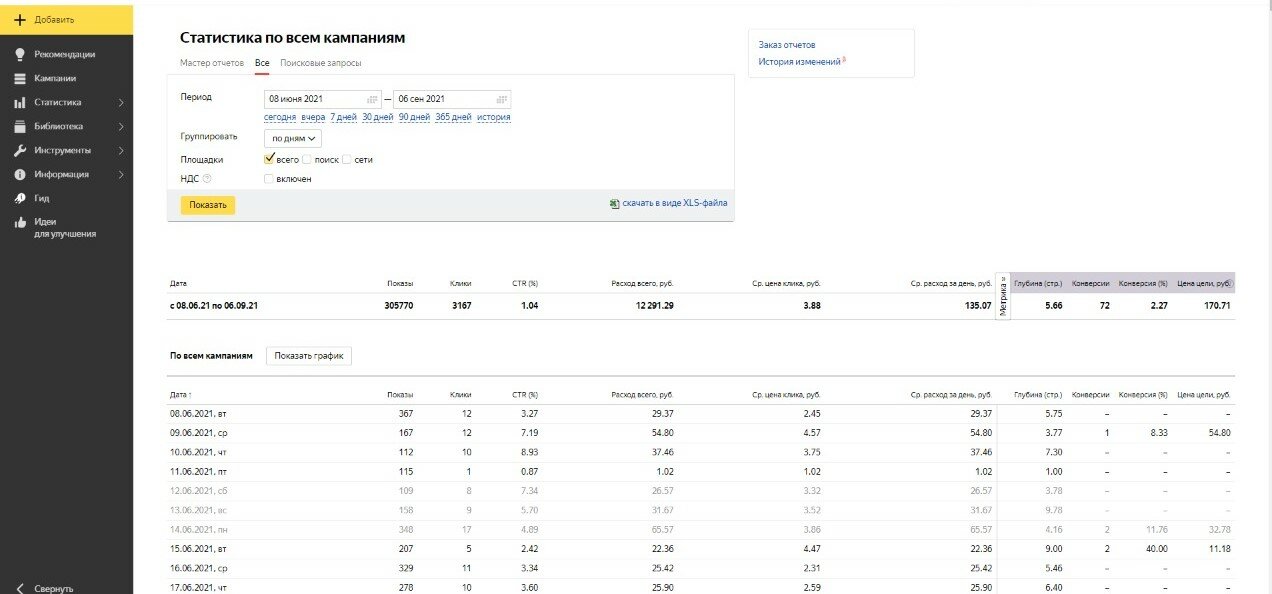Select the Все tab

coord(262,63)
